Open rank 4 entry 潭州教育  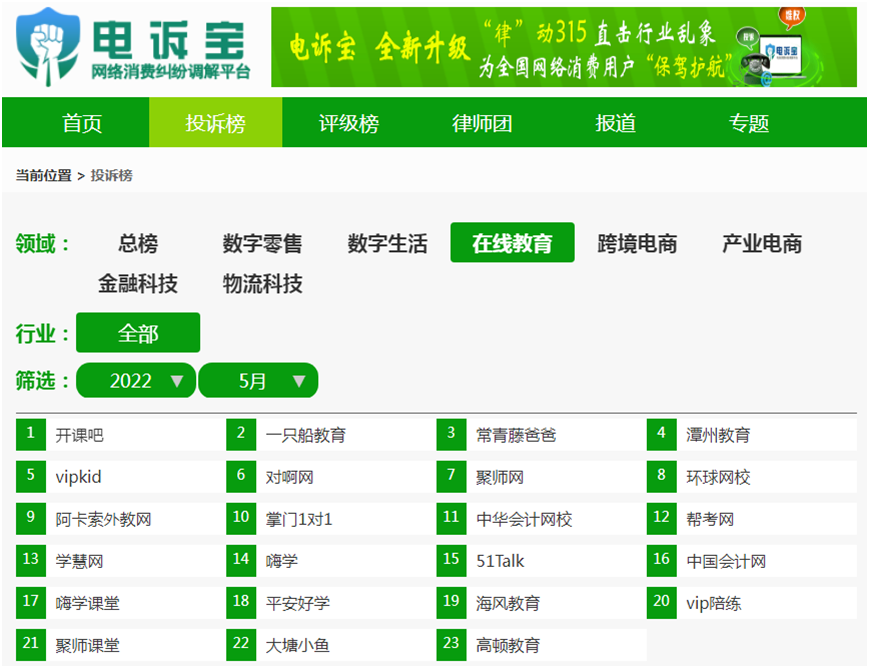(x=752, y=435)
